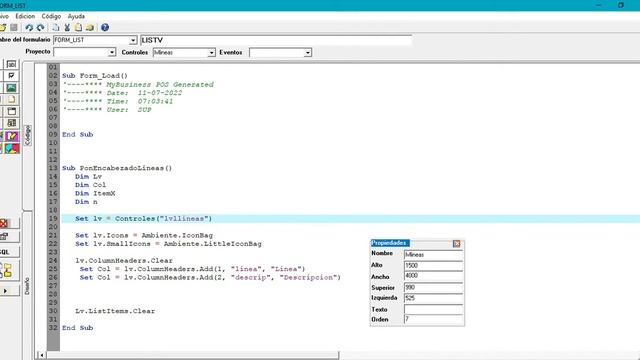Click the paste clipboard toolbar icon

(78, 27)
